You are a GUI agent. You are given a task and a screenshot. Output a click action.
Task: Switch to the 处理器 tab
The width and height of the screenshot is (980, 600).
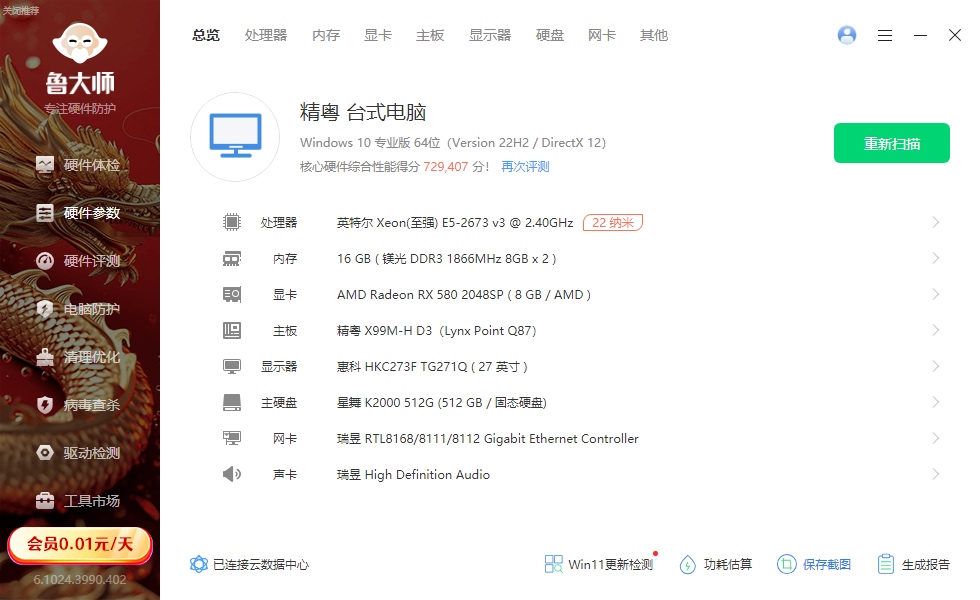(266, 35)
